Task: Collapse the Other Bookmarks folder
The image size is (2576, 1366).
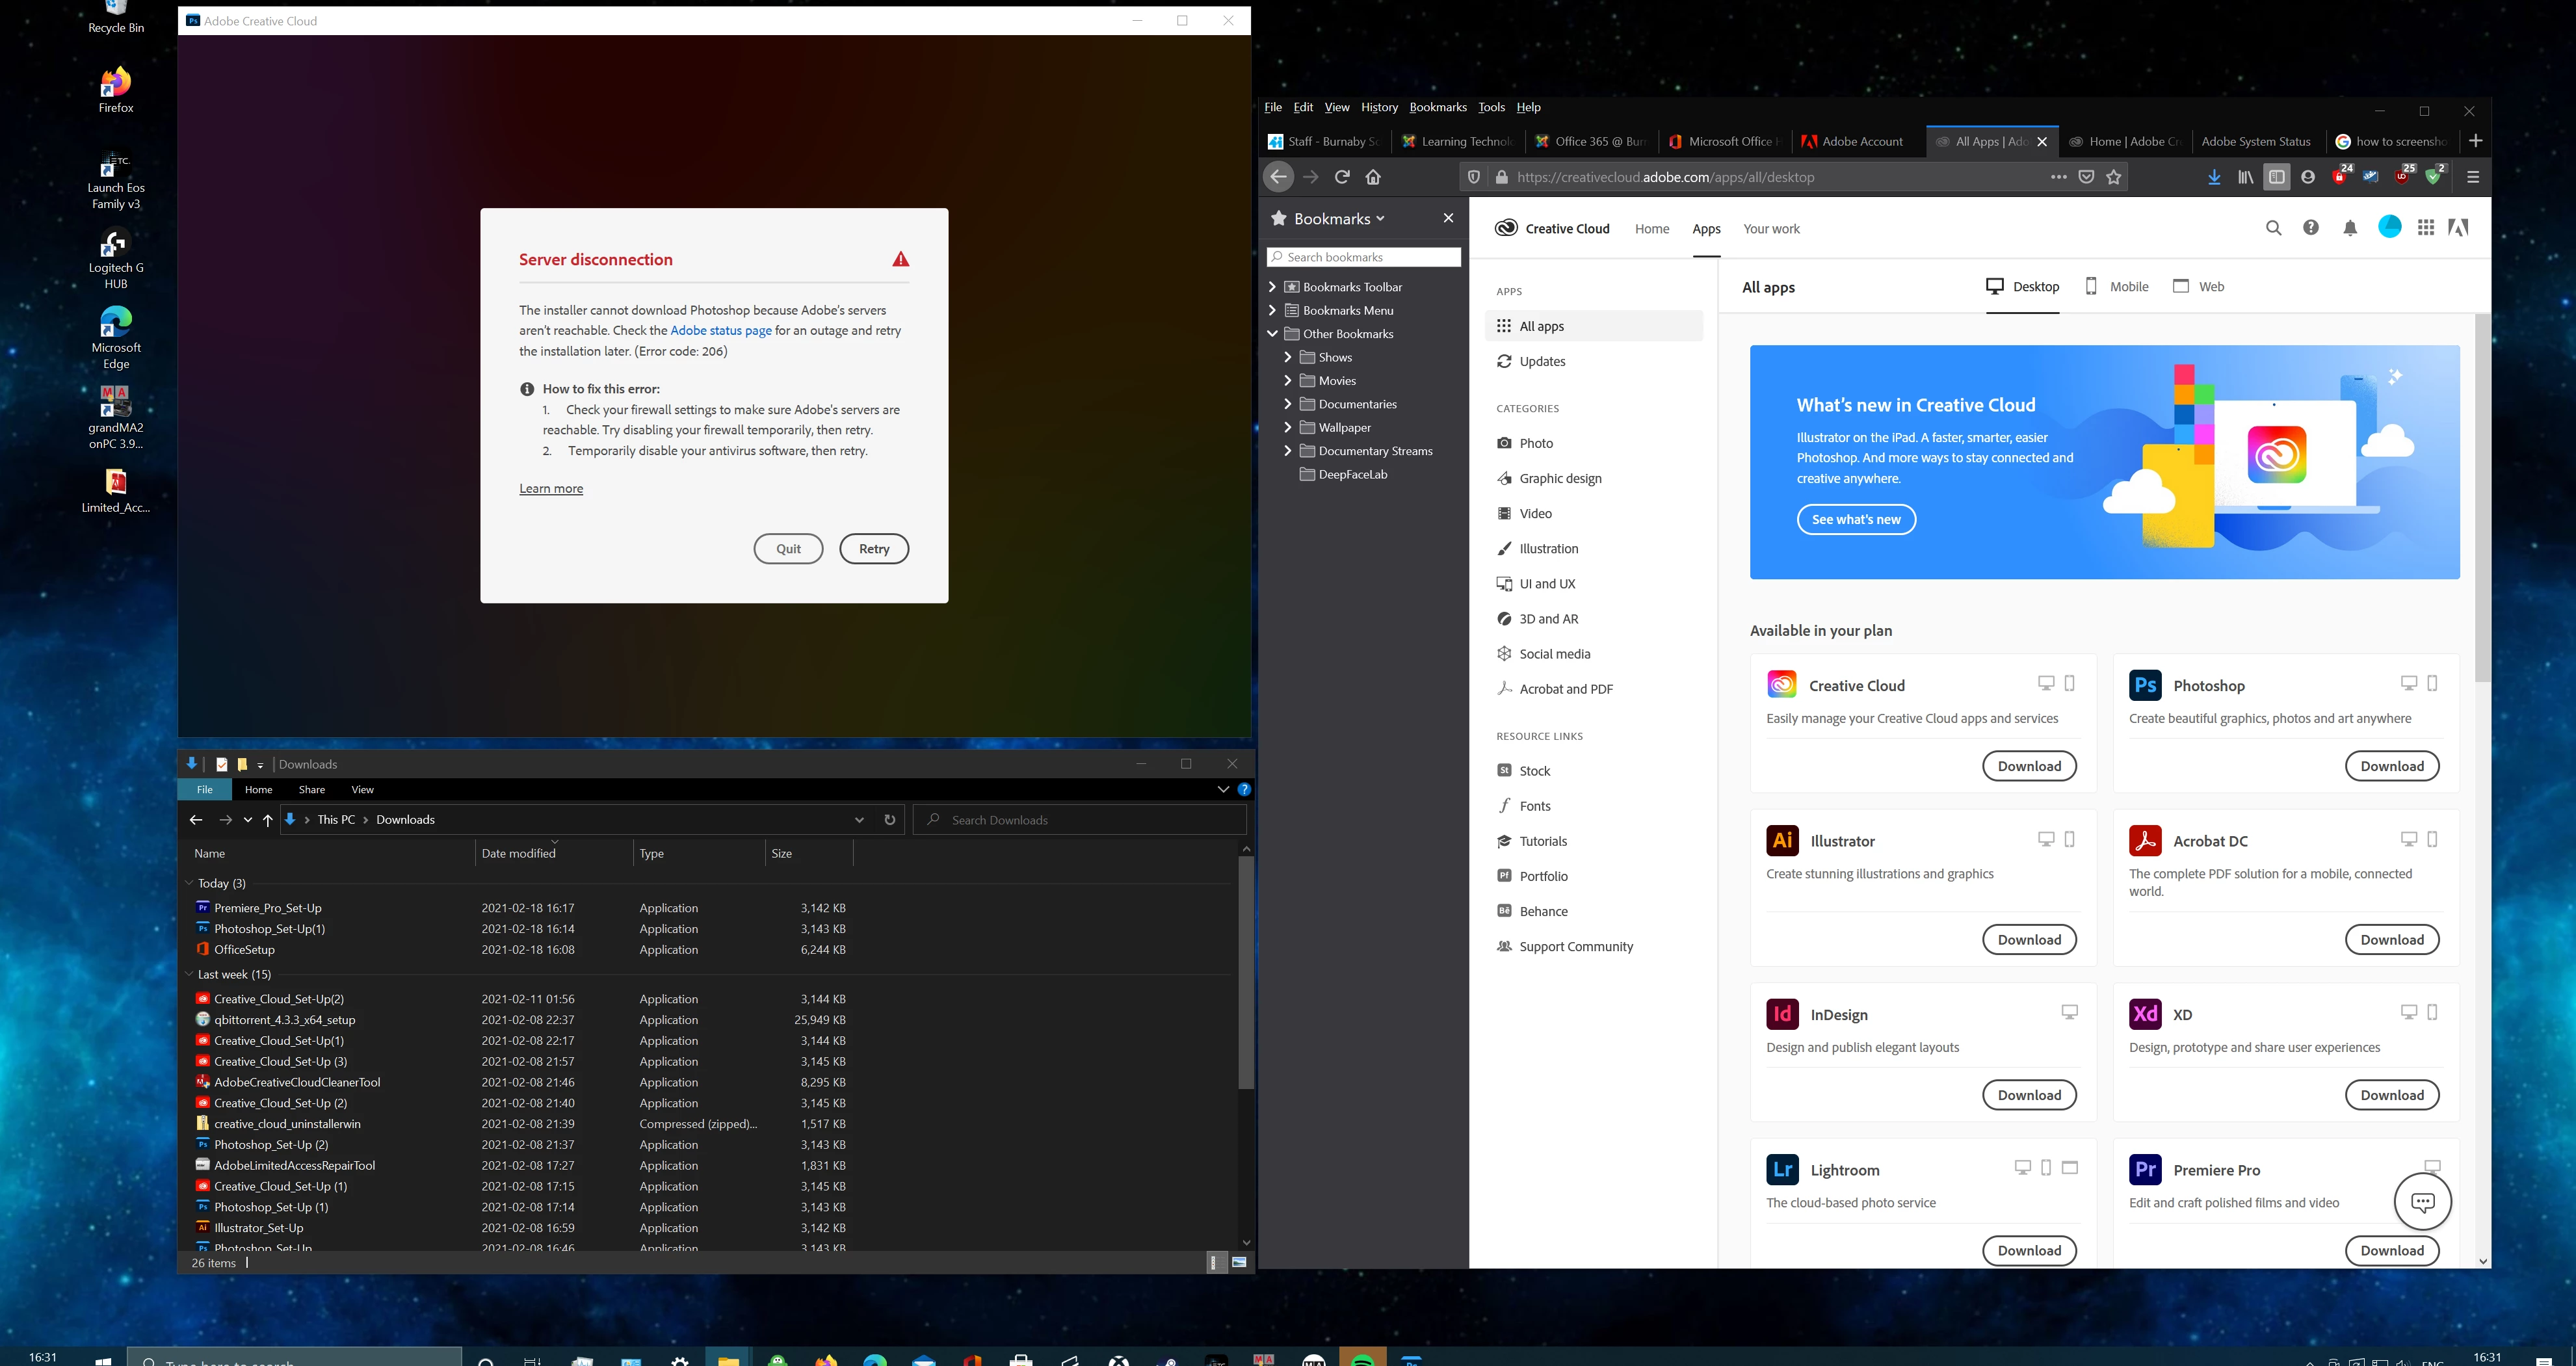Action: pyautogui.click(x=1272, y=334)
